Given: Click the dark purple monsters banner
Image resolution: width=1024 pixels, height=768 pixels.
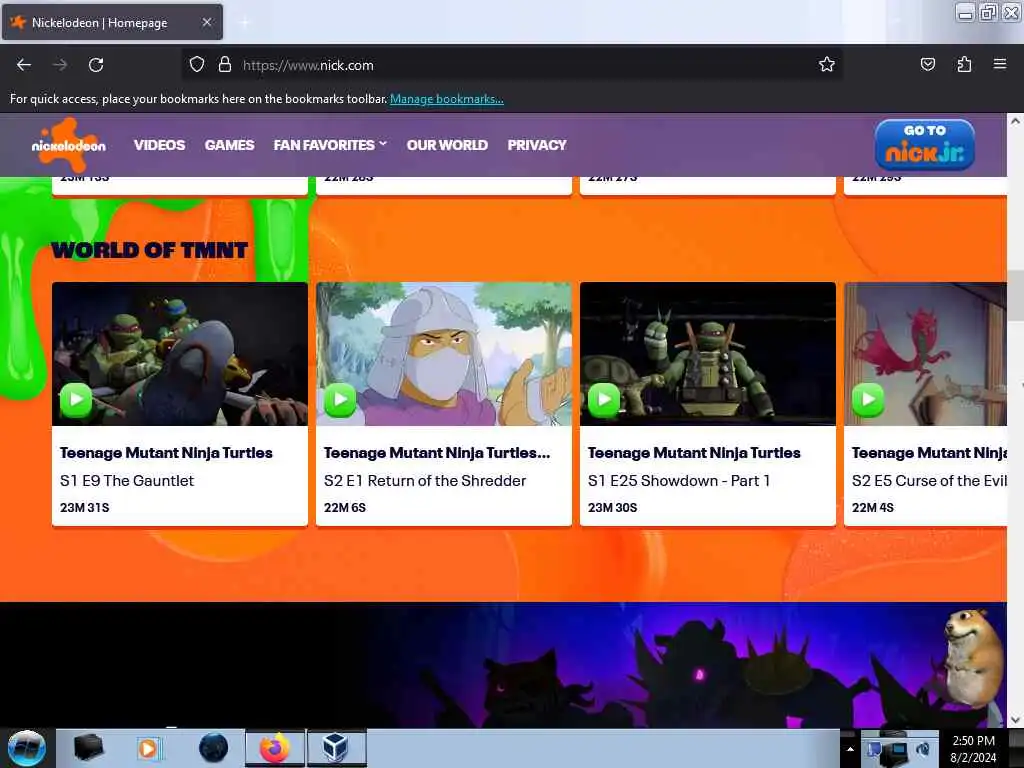Looking at the screenshot, I should tap(503, 665).
